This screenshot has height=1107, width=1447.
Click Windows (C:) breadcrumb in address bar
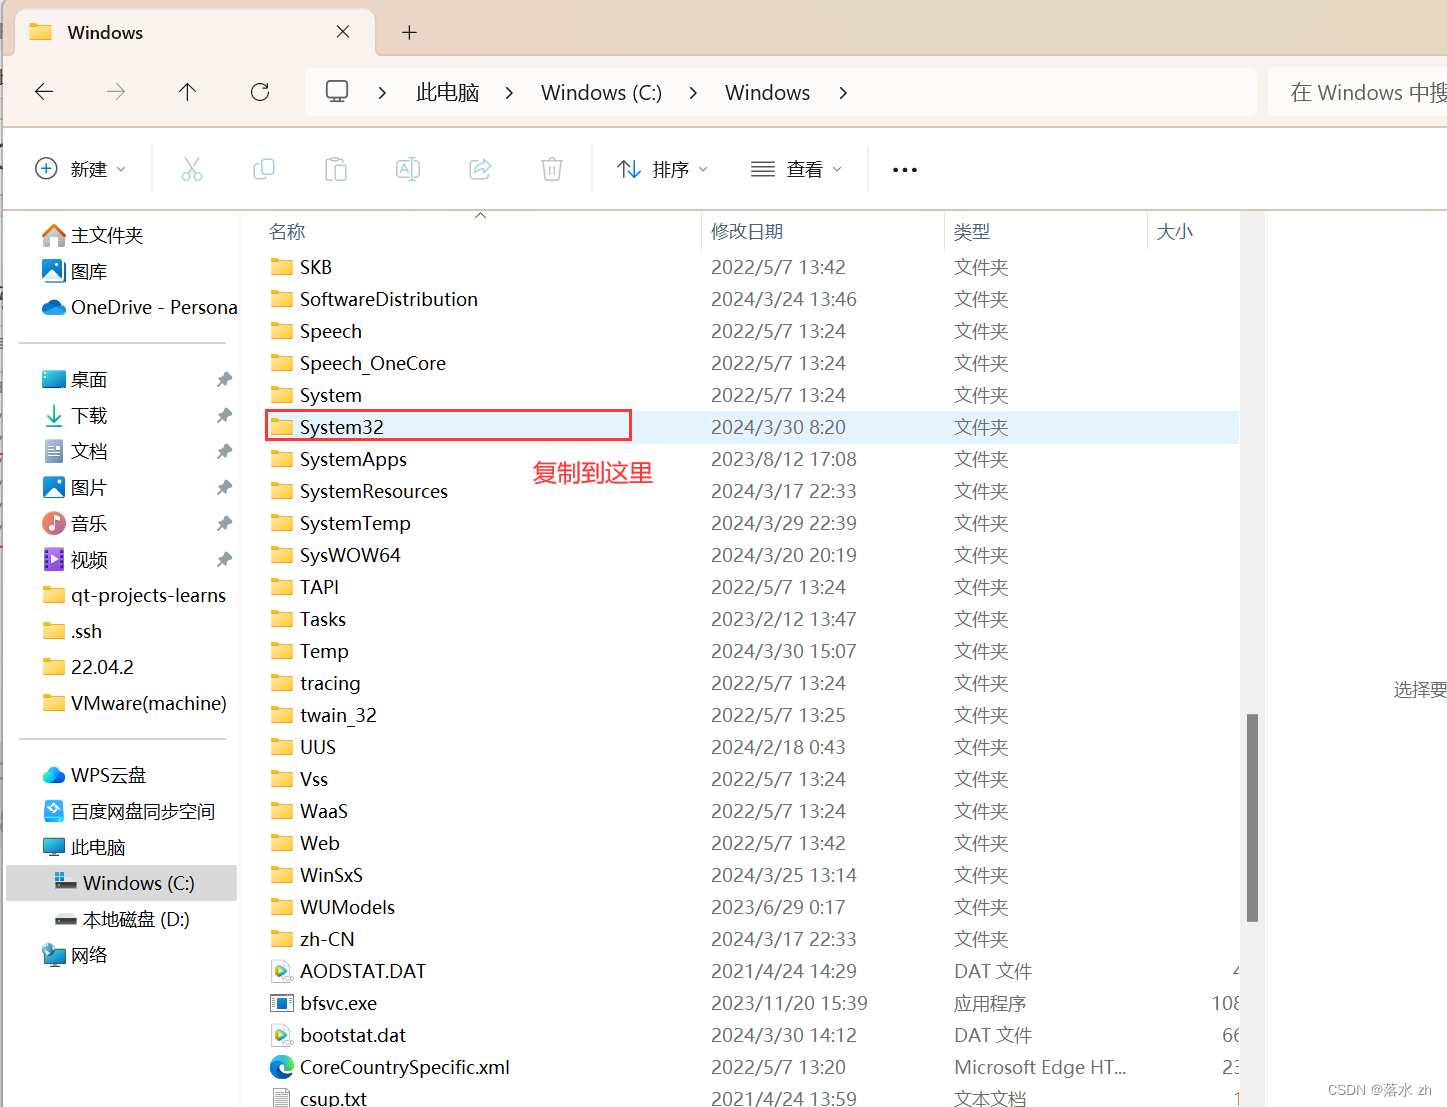click(x=601, y=92)
